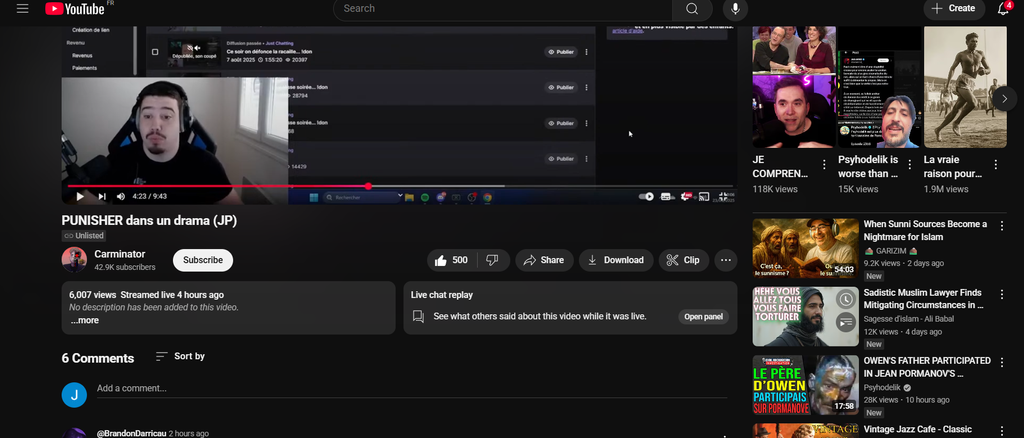The image size is (1024, 438).
Task: Open Psyhodelik is worse than video thumbnail
Action: pyautogui.click(x=879, y=87)
